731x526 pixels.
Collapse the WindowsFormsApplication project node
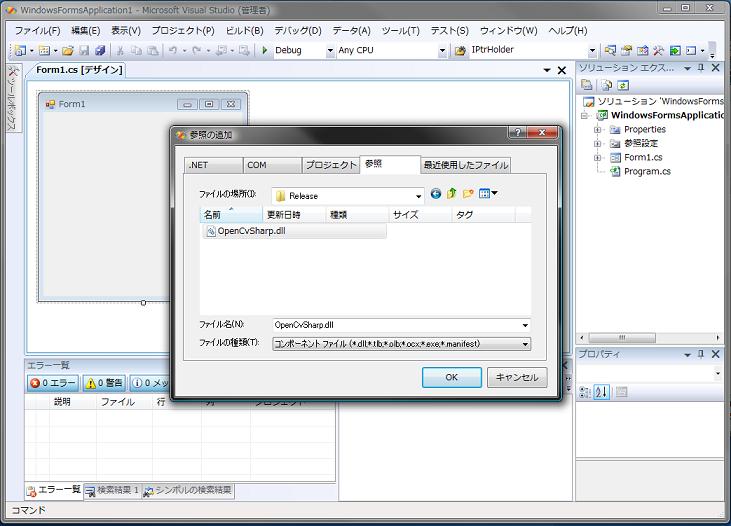tap(584, 115)
